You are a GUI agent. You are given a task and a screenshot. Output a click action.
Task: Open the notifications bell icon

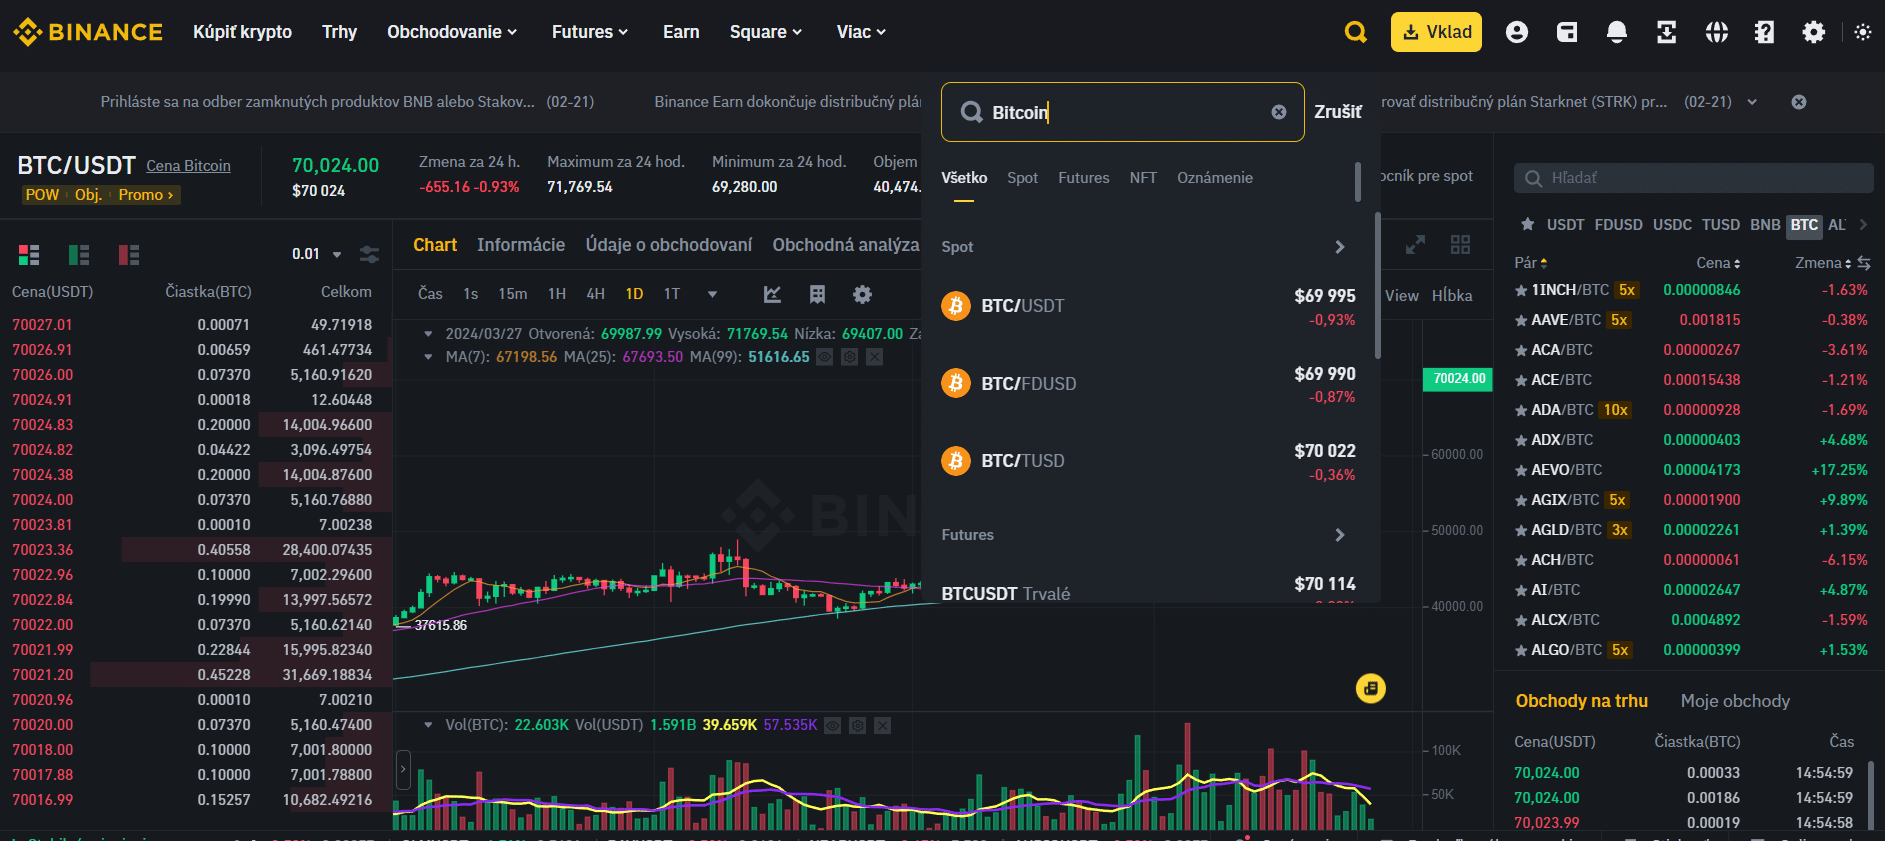point(1616,32)
